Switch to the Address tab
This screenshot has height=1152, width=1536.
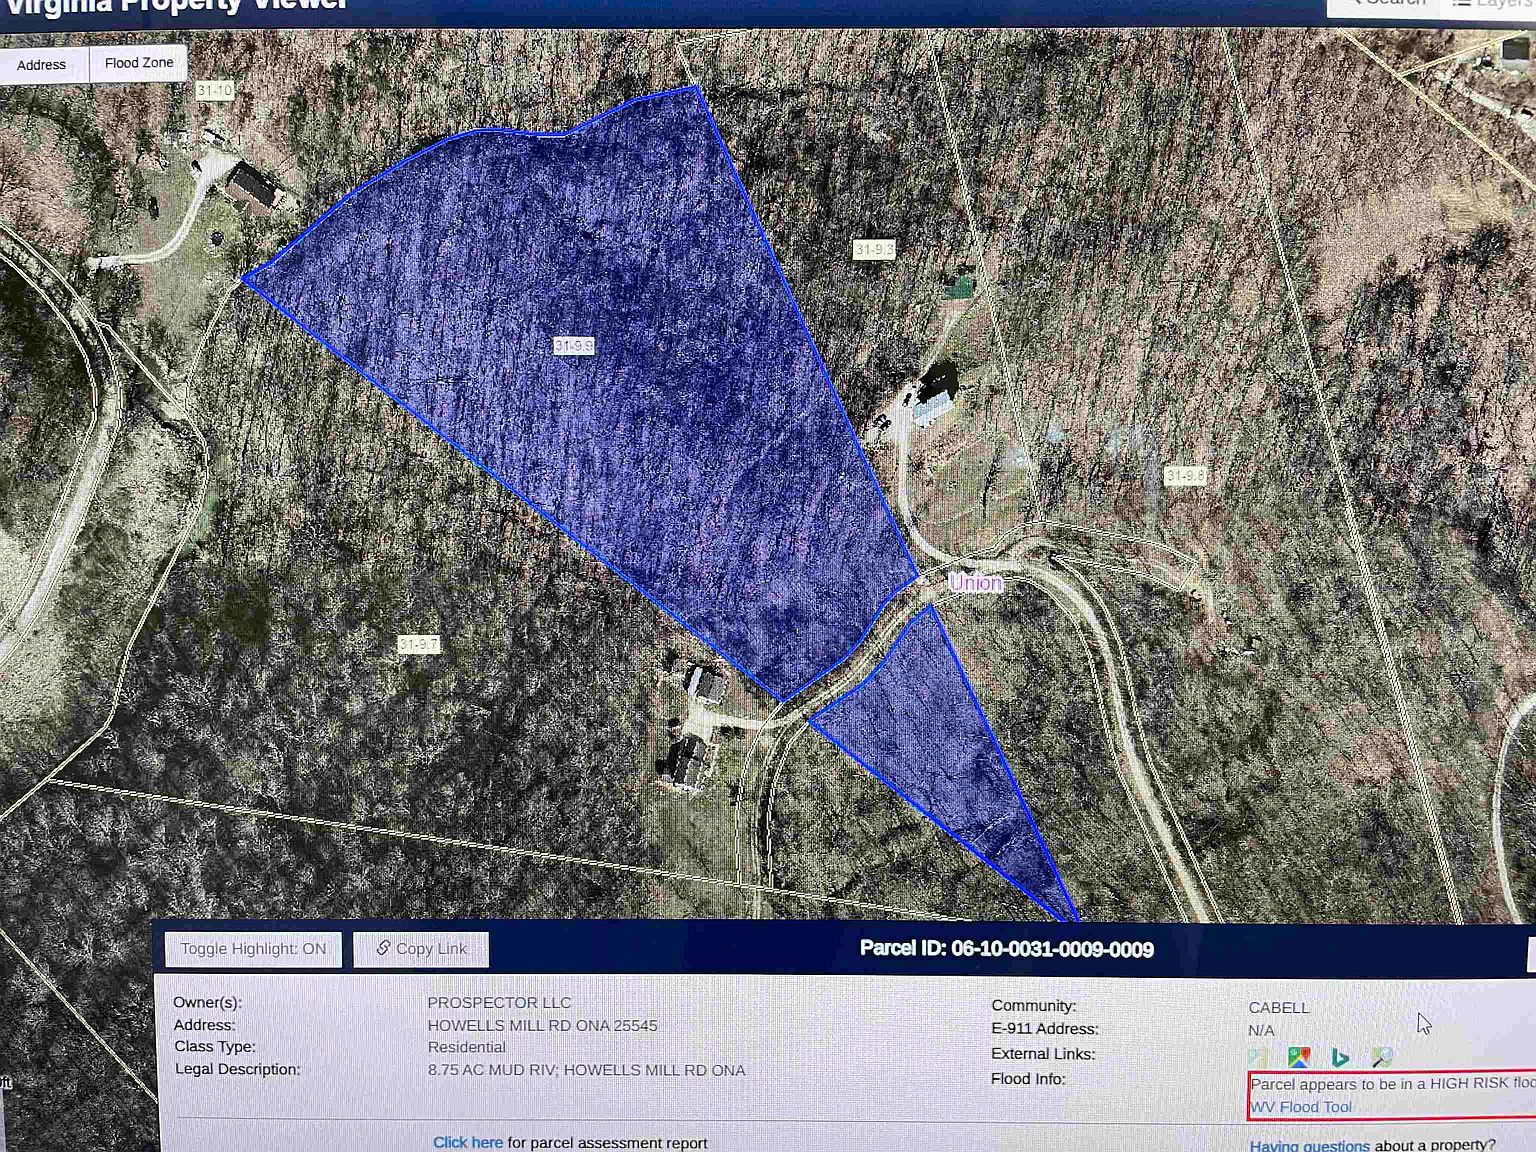42,65
